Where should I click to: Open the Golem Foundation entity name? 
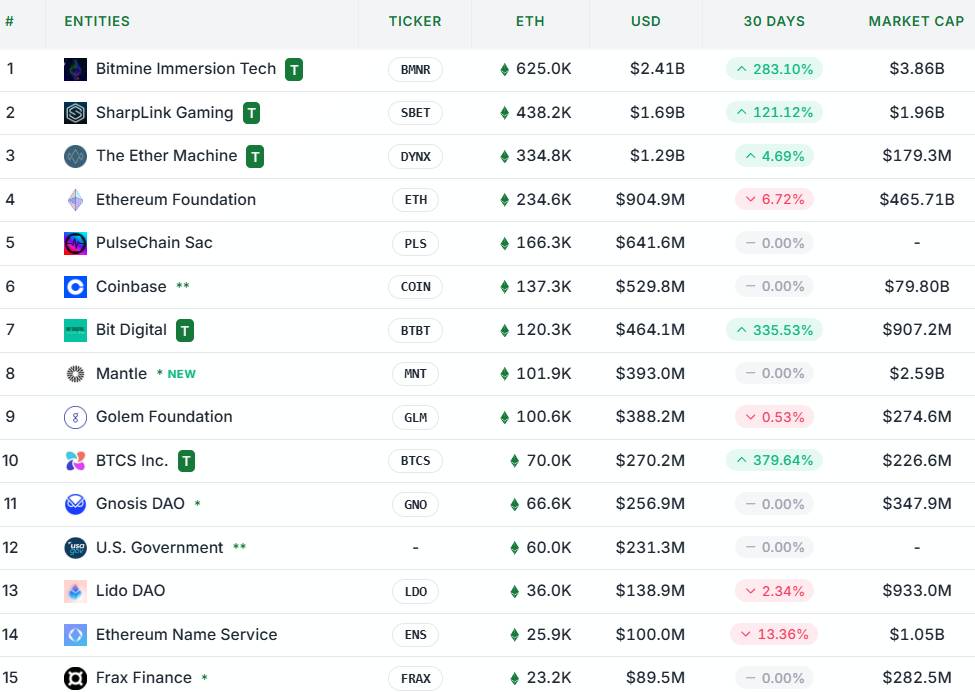[x=164, y=417]
